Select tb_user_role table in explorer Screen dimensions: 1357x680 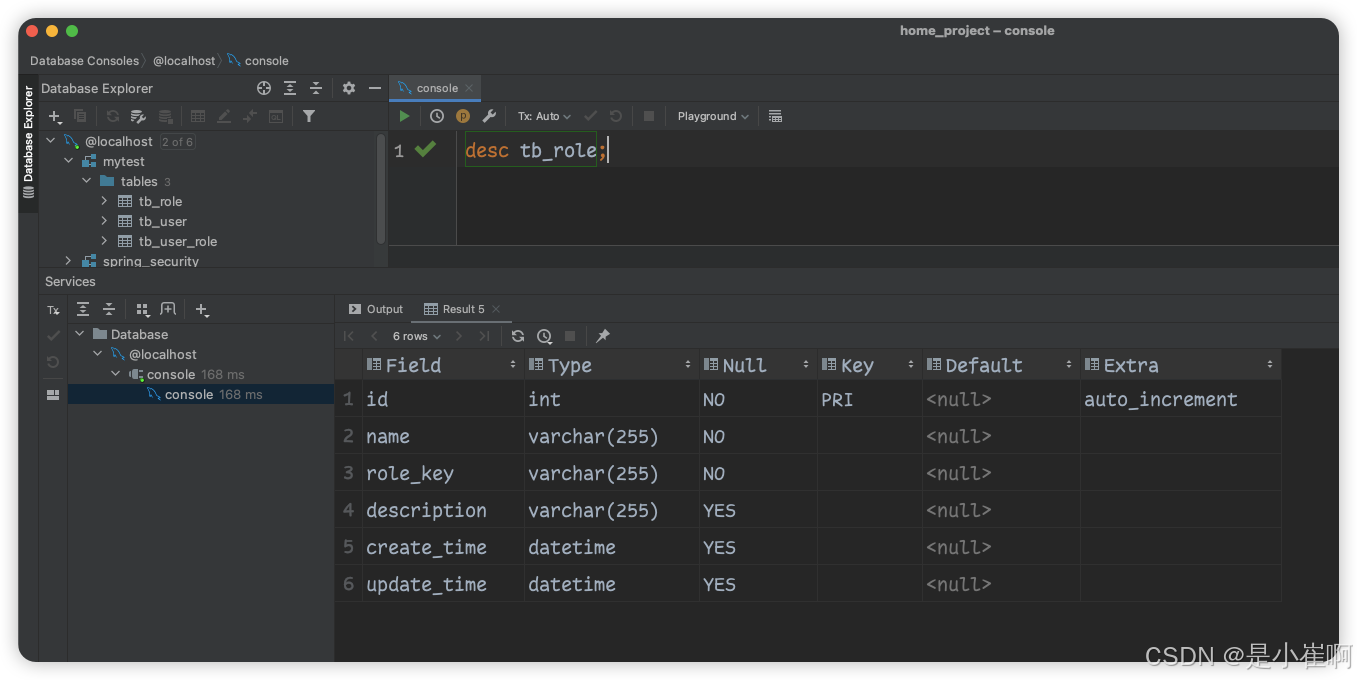177,241
